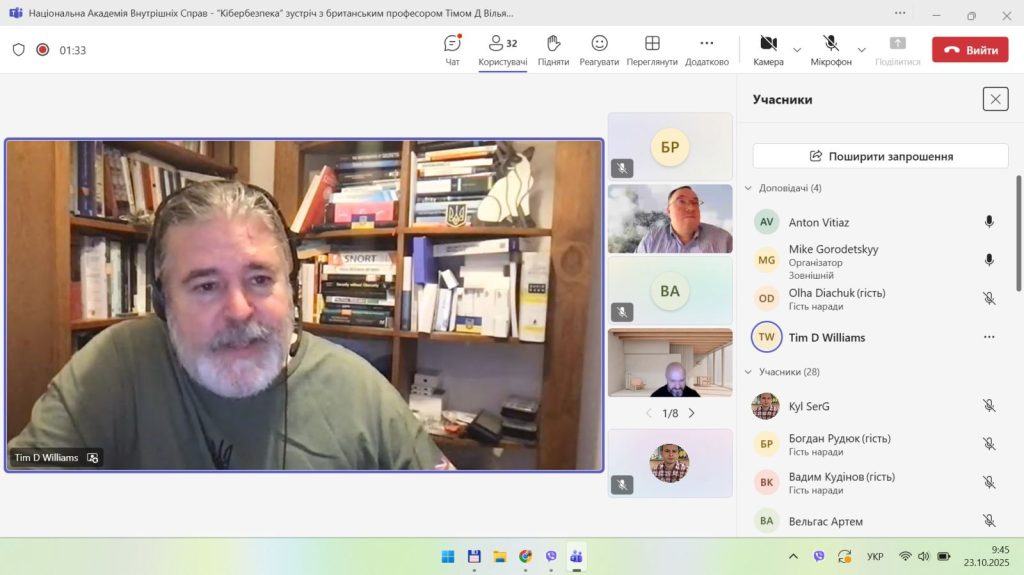Expand camera options dropdown arrow
The width and height of the screenshot is (1024, 575).
[x=797, y=50]
